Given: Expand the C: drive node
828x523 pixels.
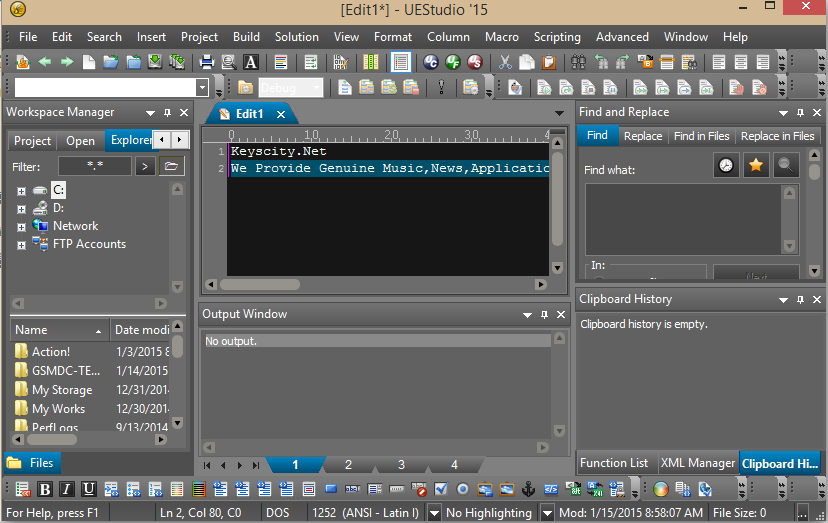Looking at the screenshot, I should (x=21, y=191).
